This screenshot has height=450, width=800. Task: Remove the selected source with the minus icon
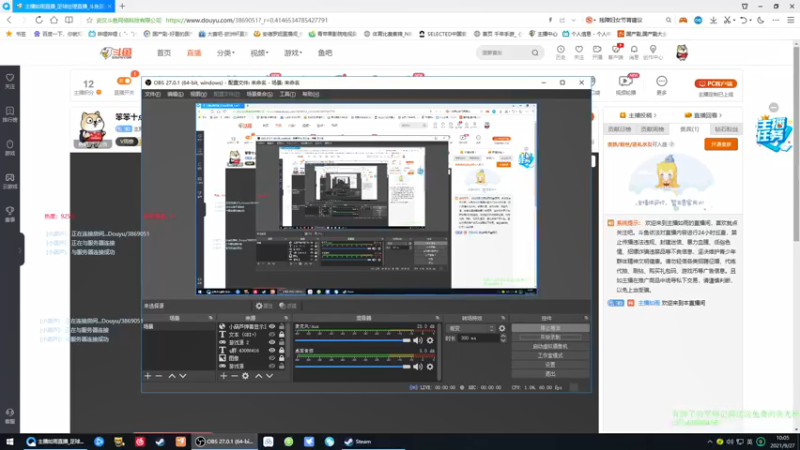[234, 376]
